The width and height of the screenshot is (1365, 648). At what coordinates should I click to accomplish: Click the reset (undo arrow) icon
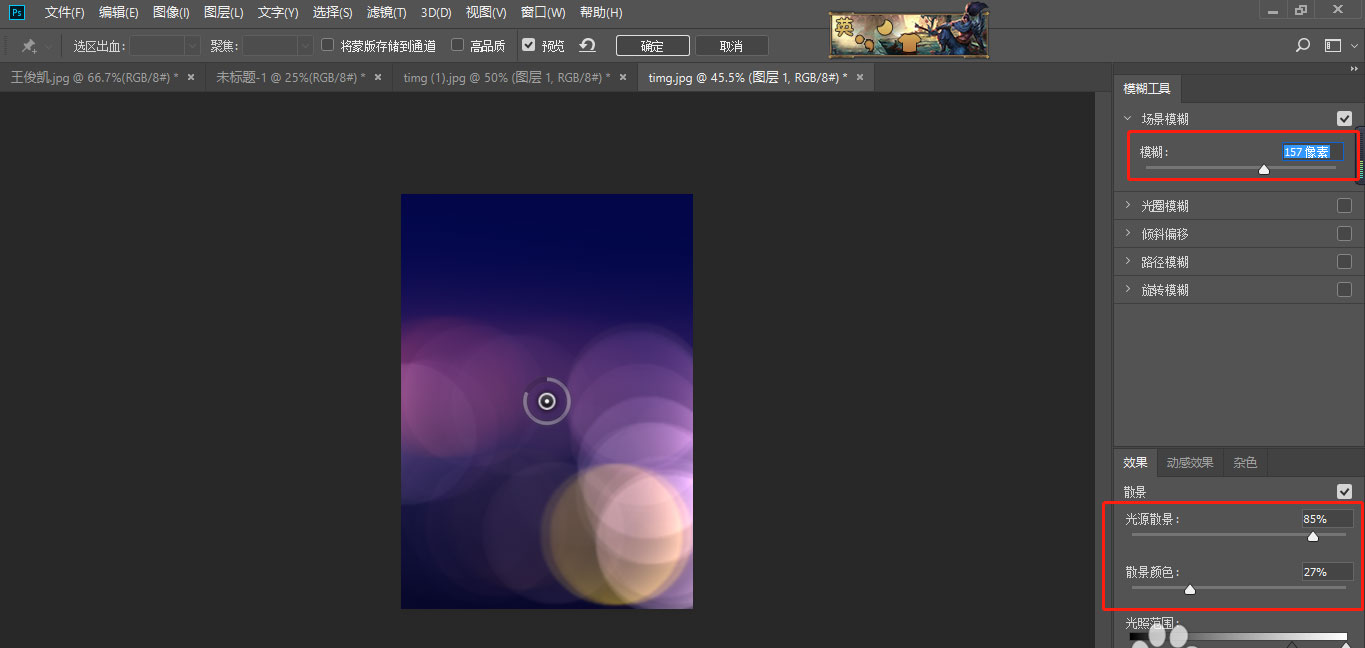(587, 46)
